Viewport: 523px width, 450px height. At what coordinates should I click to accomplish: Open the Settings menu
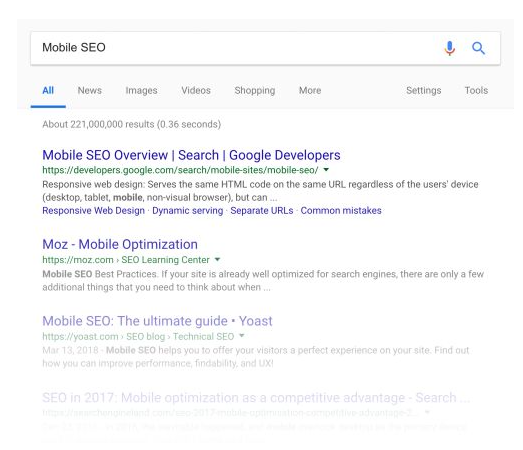423,90
